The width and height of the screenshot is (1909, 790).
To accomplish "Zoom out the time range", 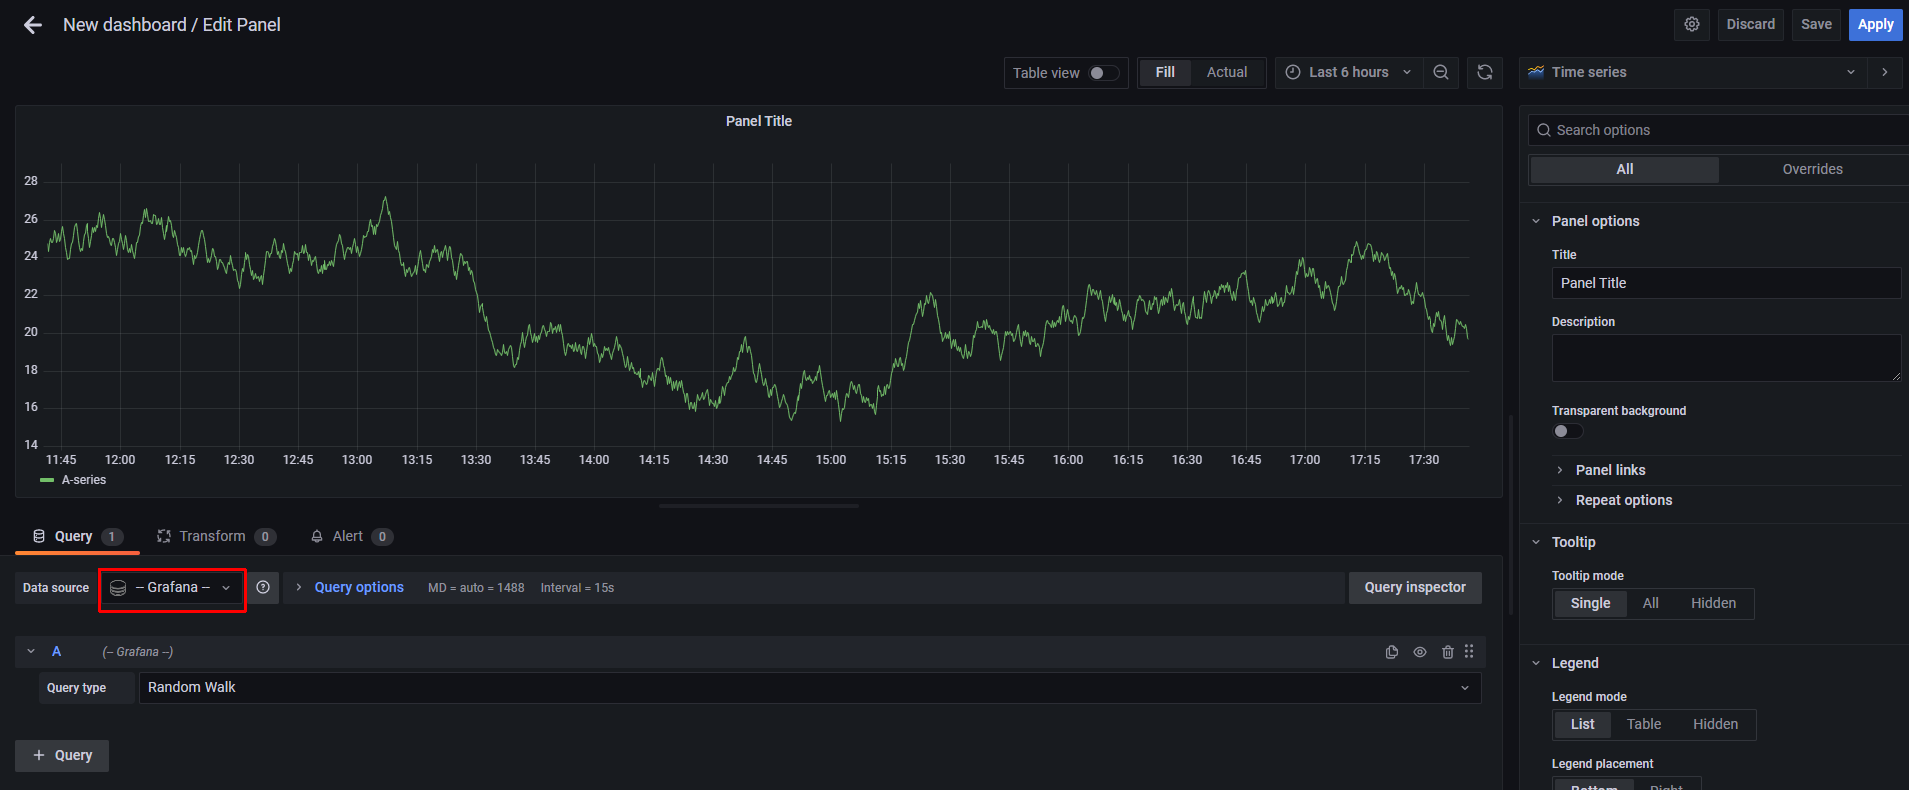I will (x=1441, y=73).
